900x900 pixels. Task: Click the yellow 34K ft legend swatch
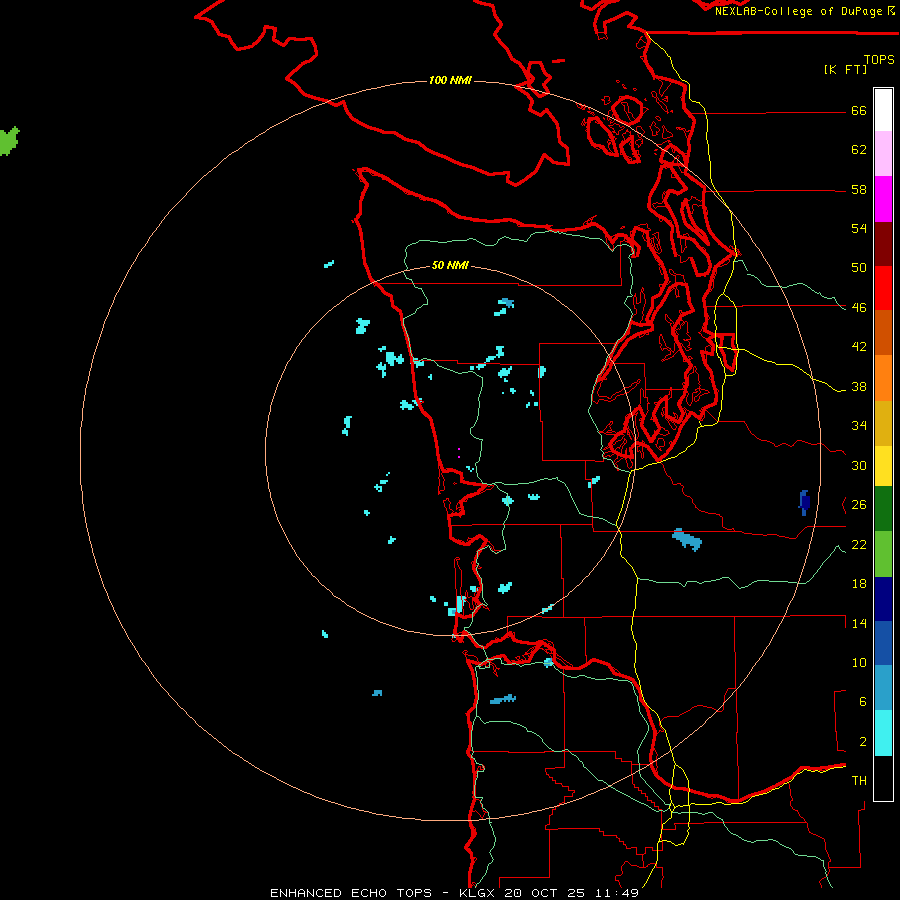tap(883, 423)
